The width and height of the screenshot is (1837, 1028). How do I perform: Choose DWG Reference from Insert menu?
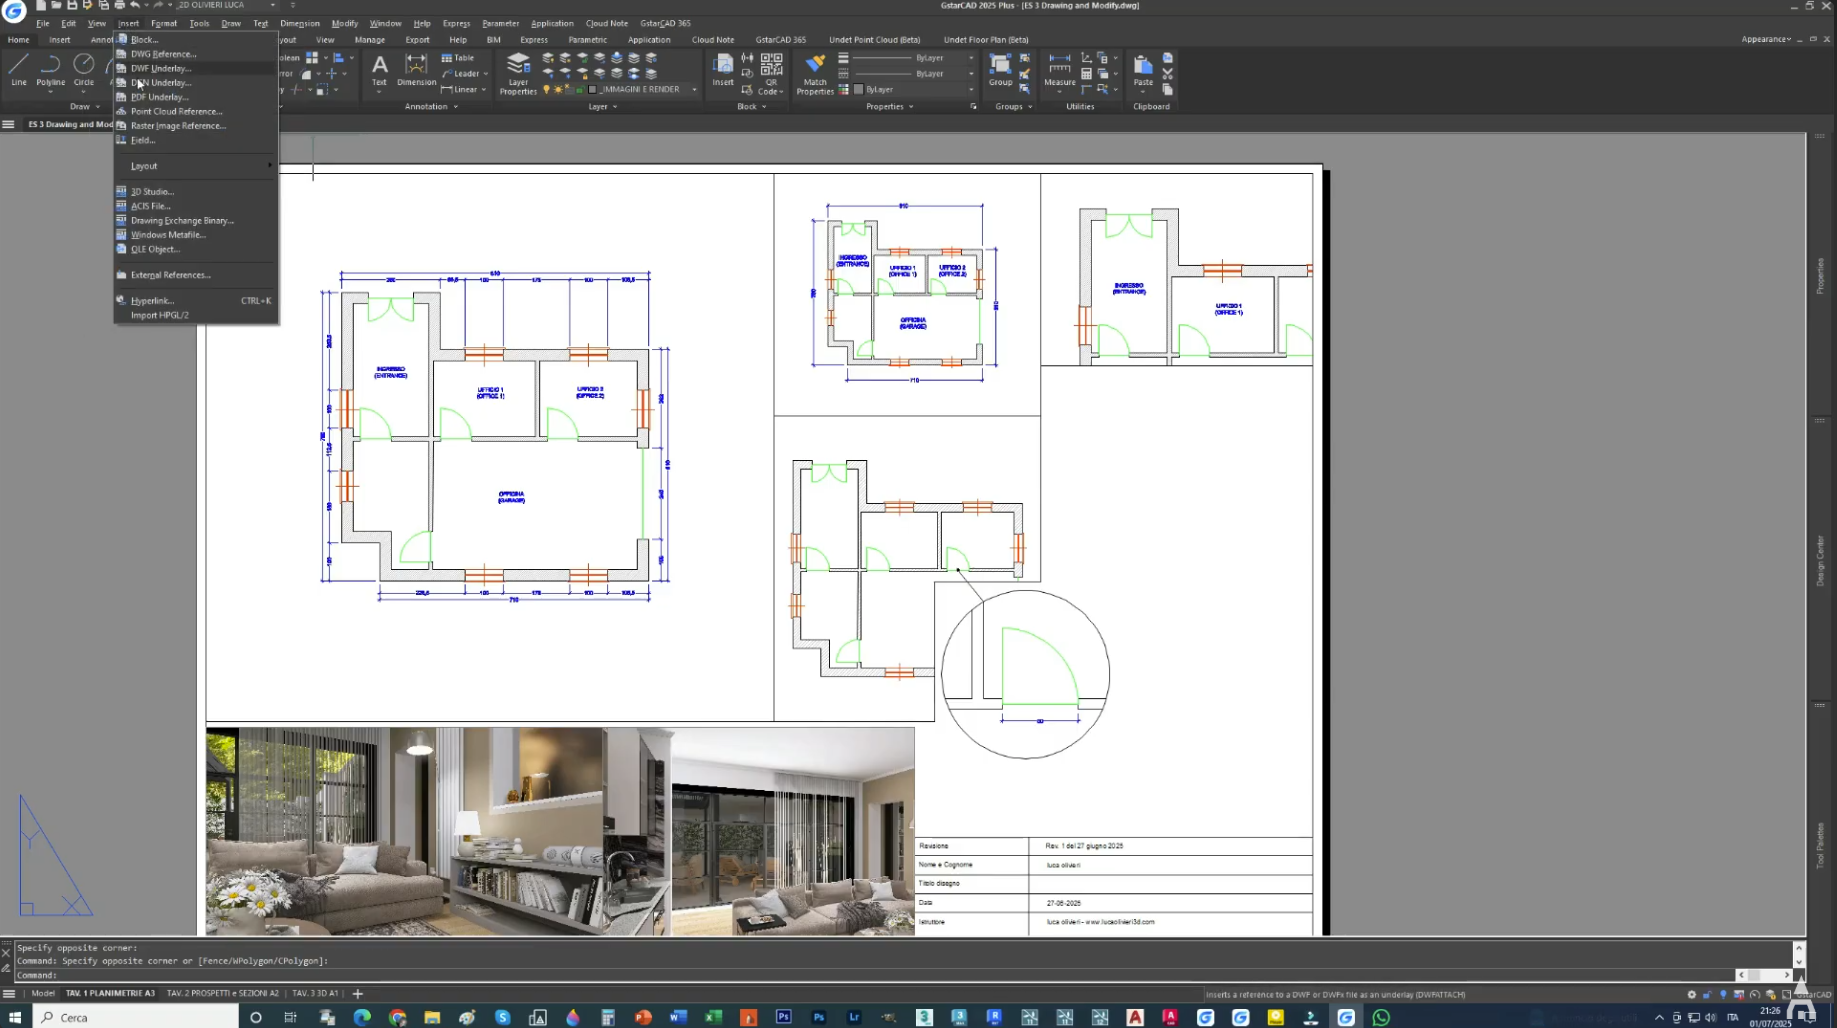(163, 54)
